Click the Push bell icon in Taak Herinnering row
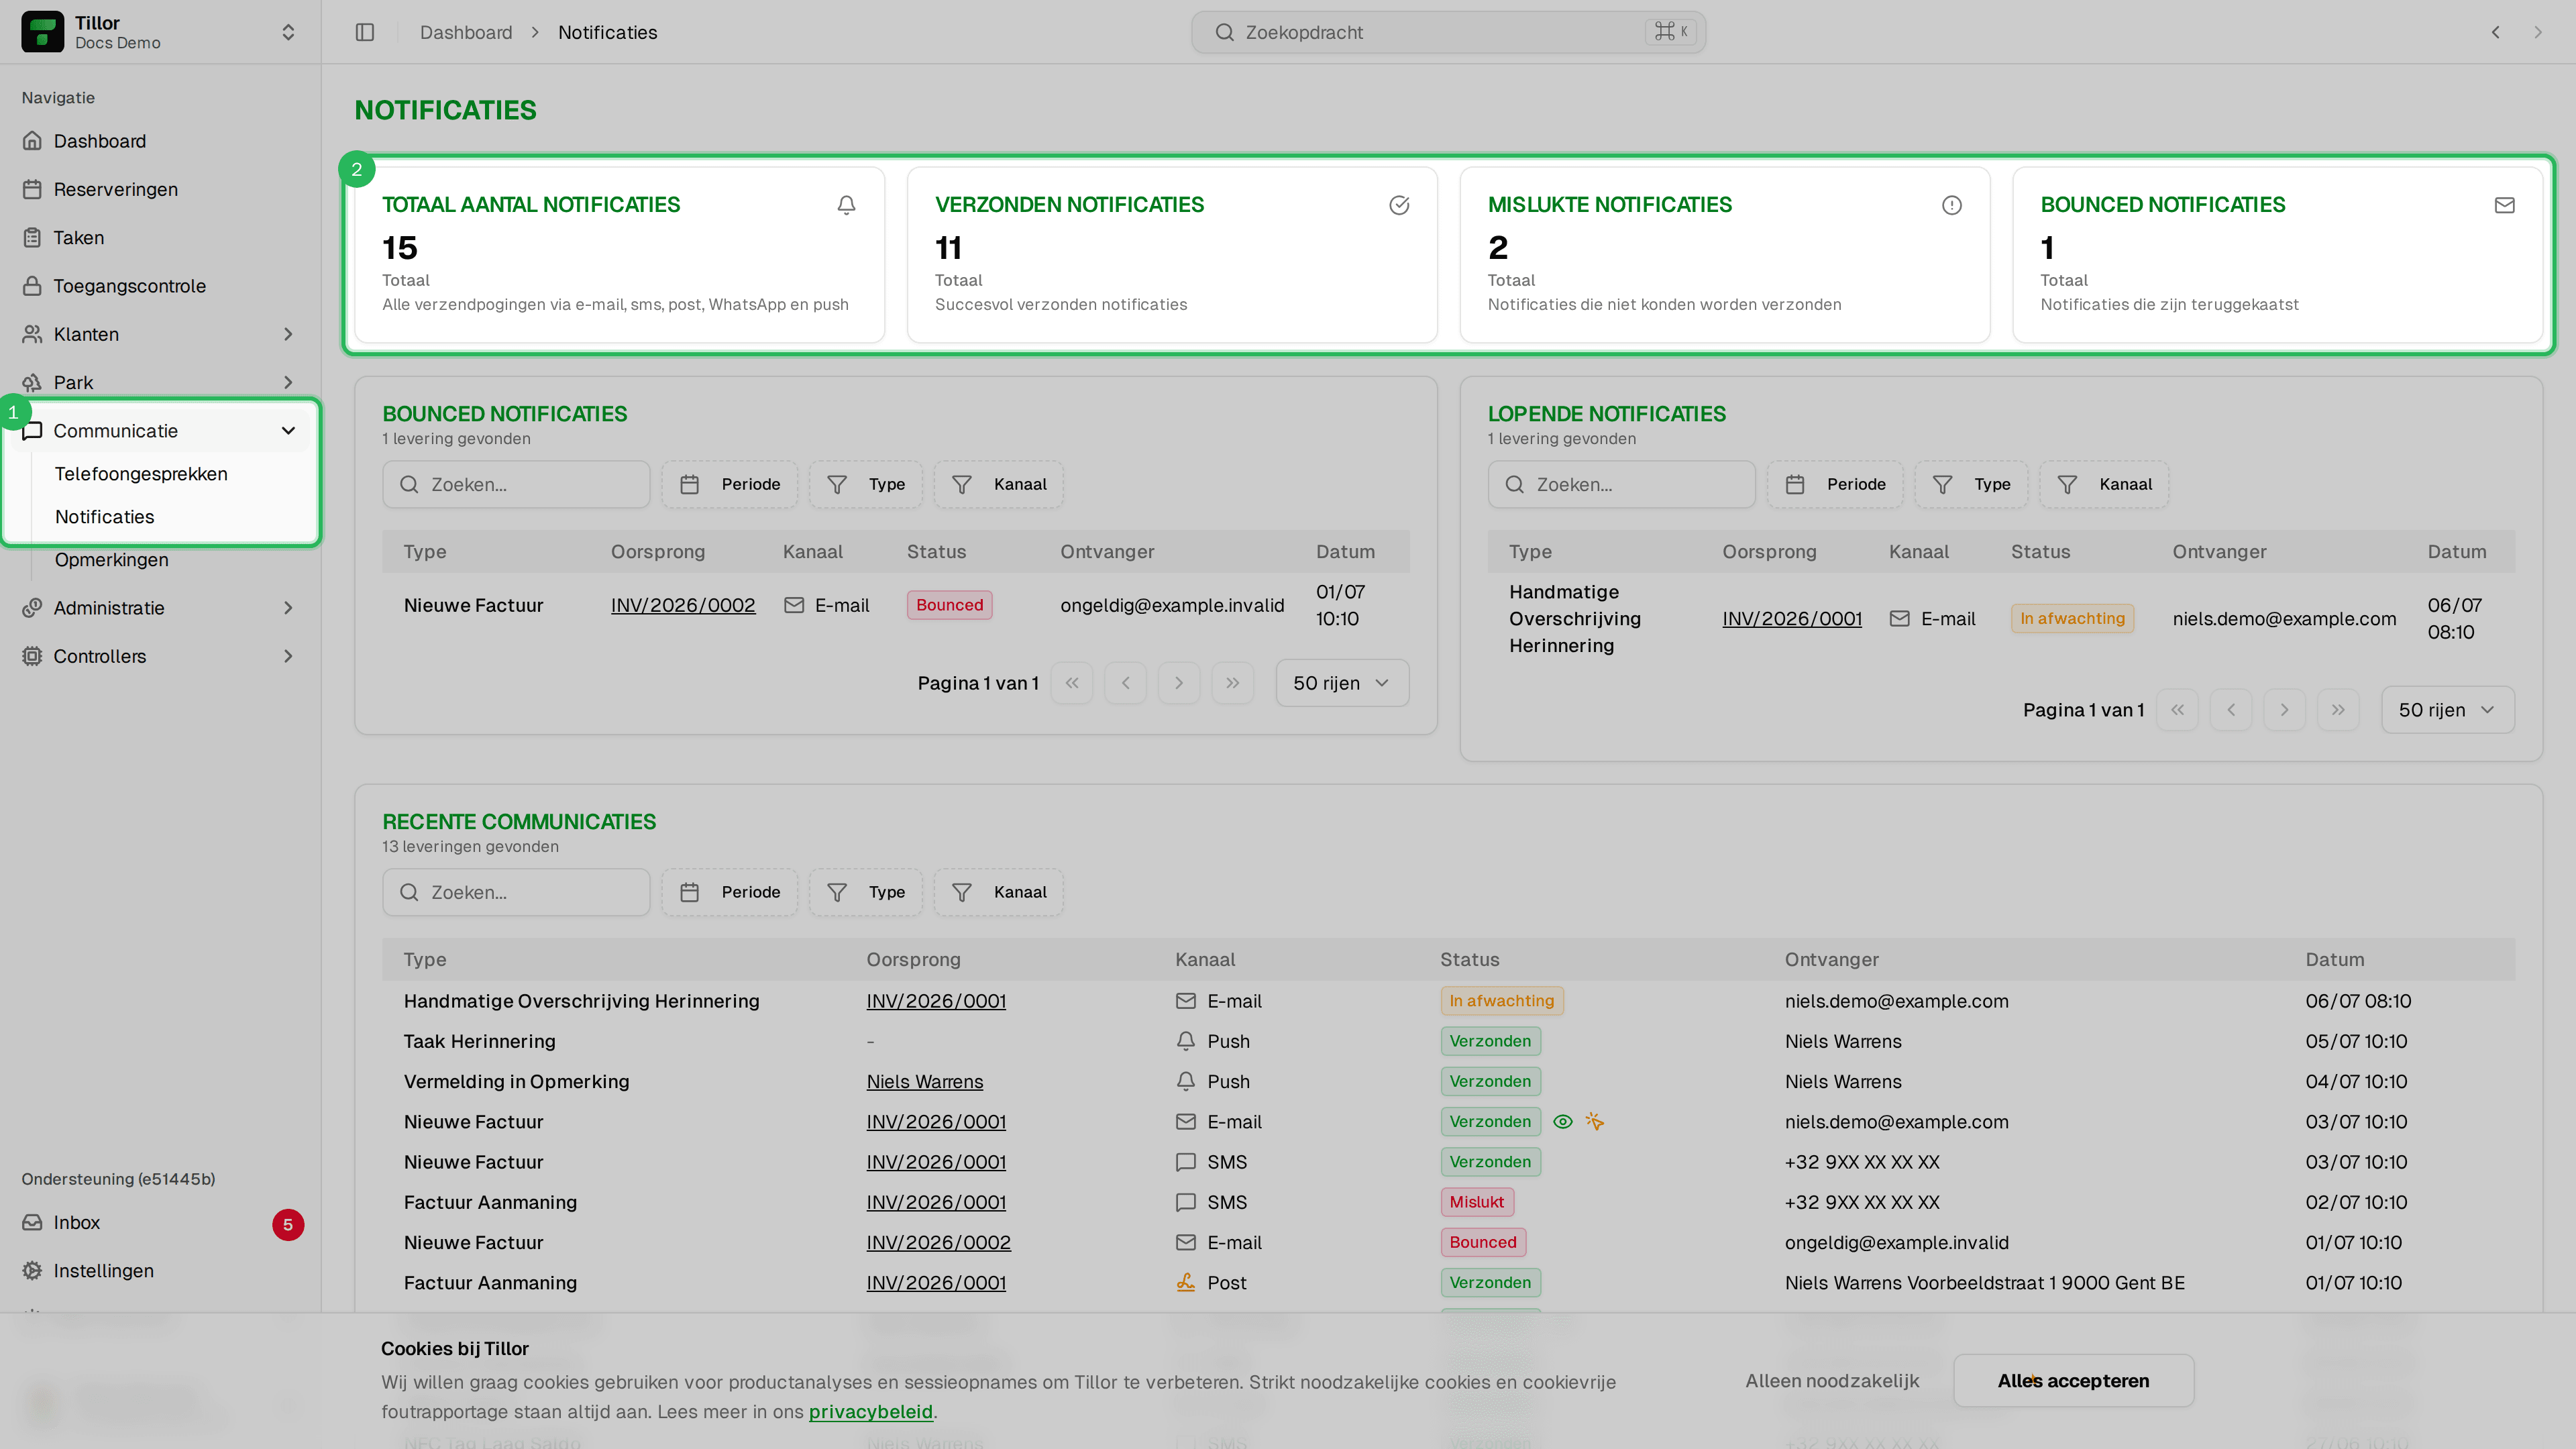The width and height of the screenshot is (2576, 1449). [x=1186, y=1041]
